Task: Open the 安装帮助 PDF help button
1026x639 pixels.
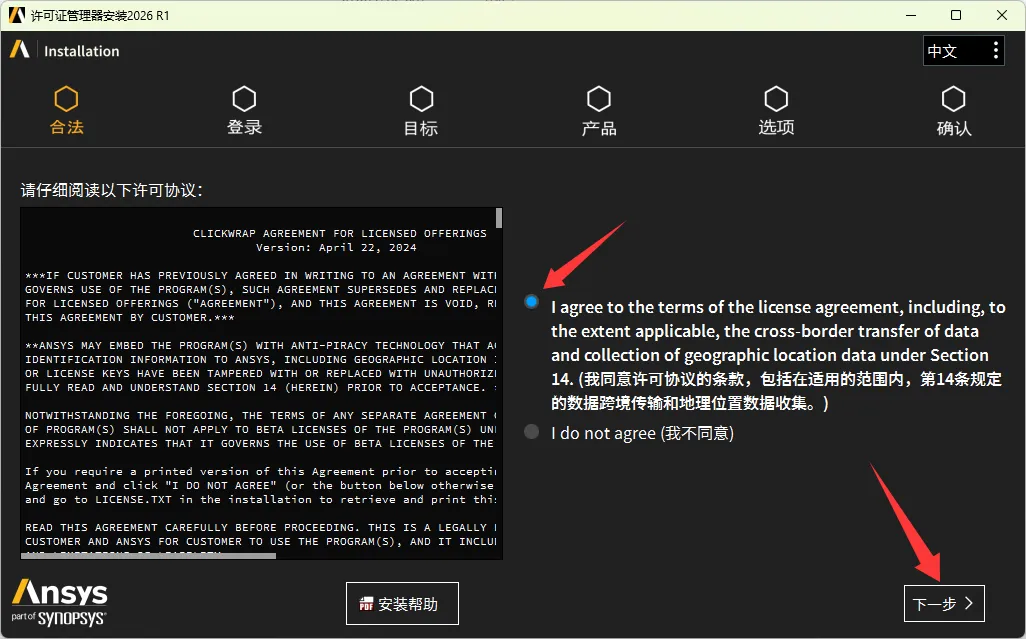Action: 402,603
